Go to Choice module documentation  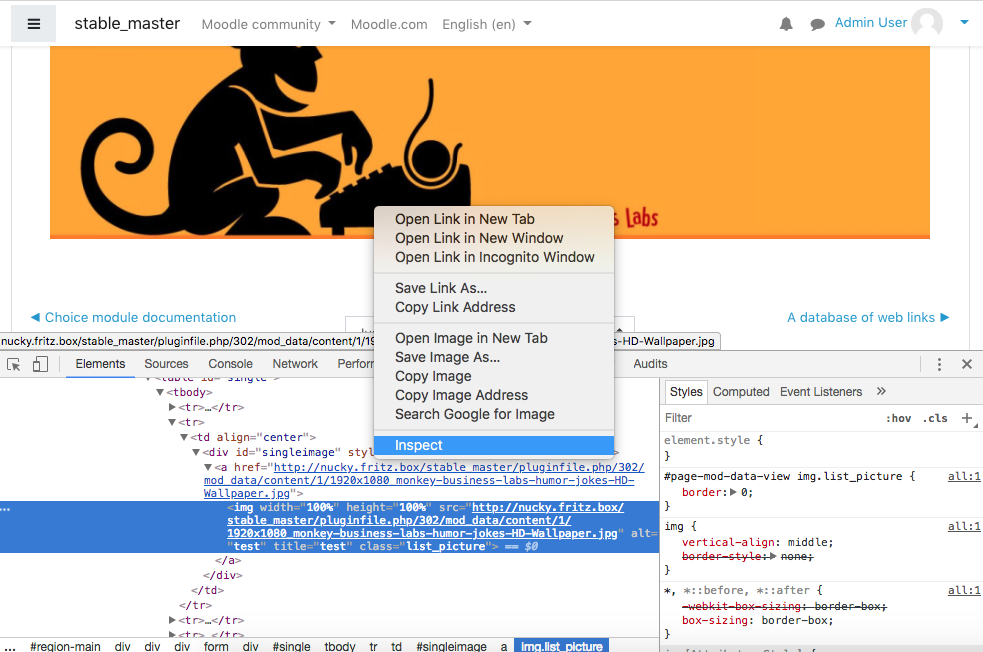point(134,317)
